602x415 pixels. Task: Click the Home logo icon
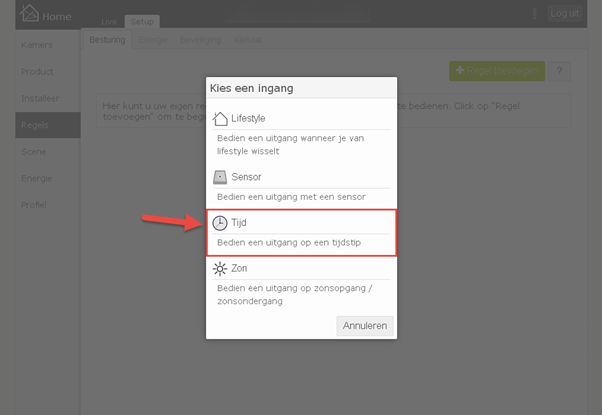pyautogui.click(x=29, y=13)
